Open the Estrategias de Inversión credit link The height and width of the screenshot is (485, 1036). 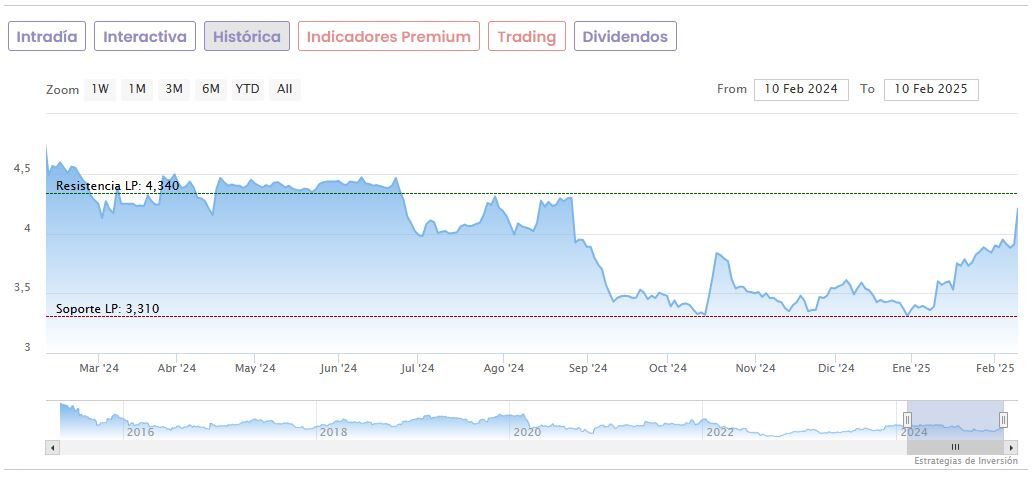click(965, 461)
